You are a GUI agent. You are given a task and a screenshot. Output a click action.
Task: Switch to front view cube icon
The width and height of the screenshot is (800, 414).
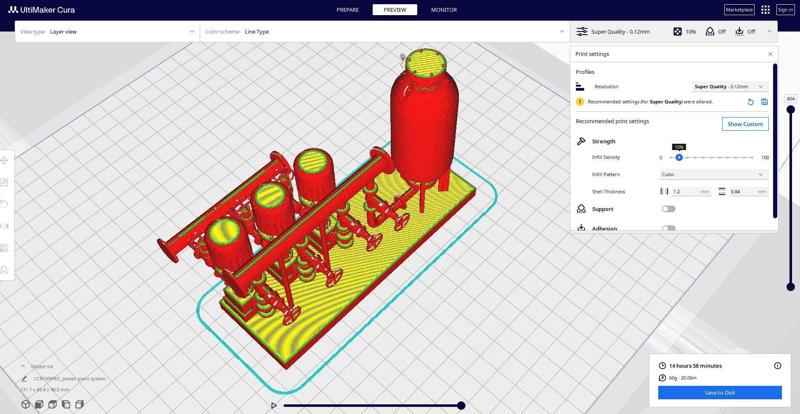click(39, 404)
